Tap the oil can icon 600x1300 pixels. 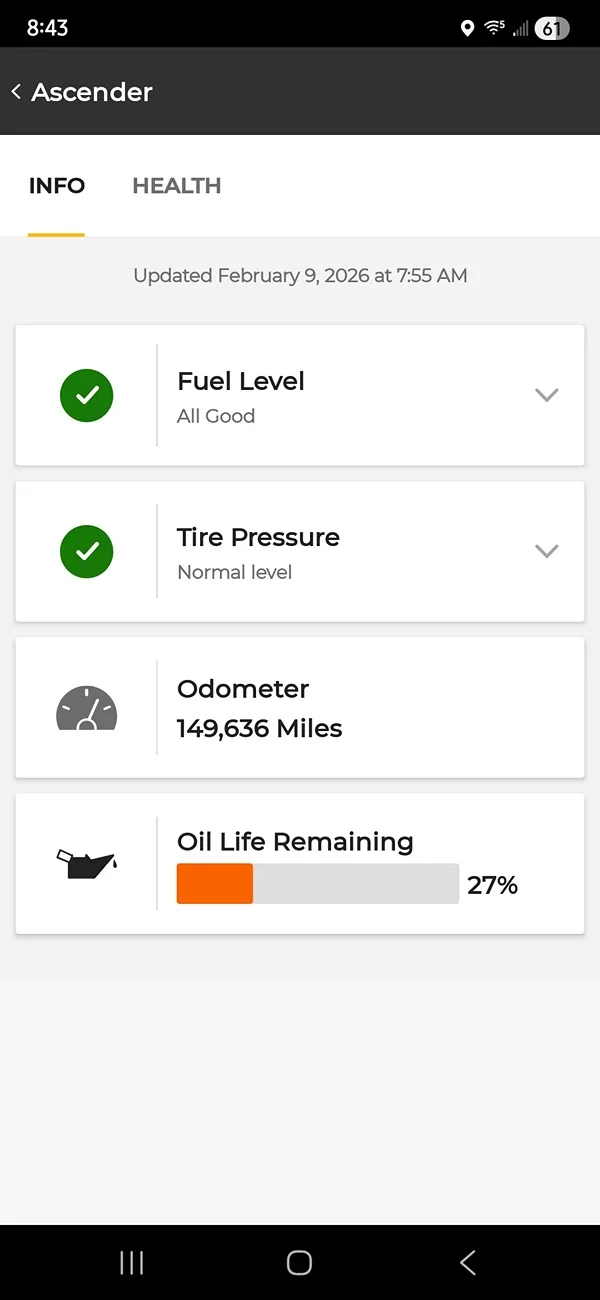point(86,863)
